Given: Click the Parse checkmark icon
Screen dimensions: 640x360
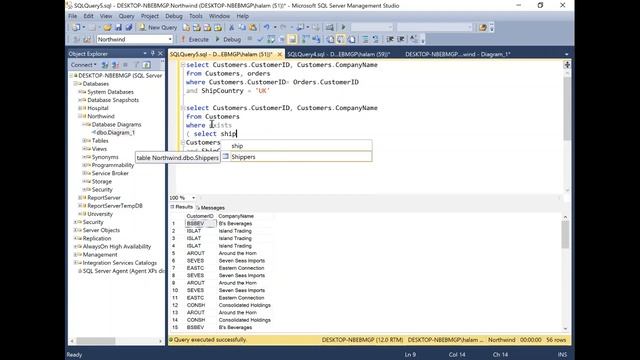Looking at the screenshot, I should (260, 39).
